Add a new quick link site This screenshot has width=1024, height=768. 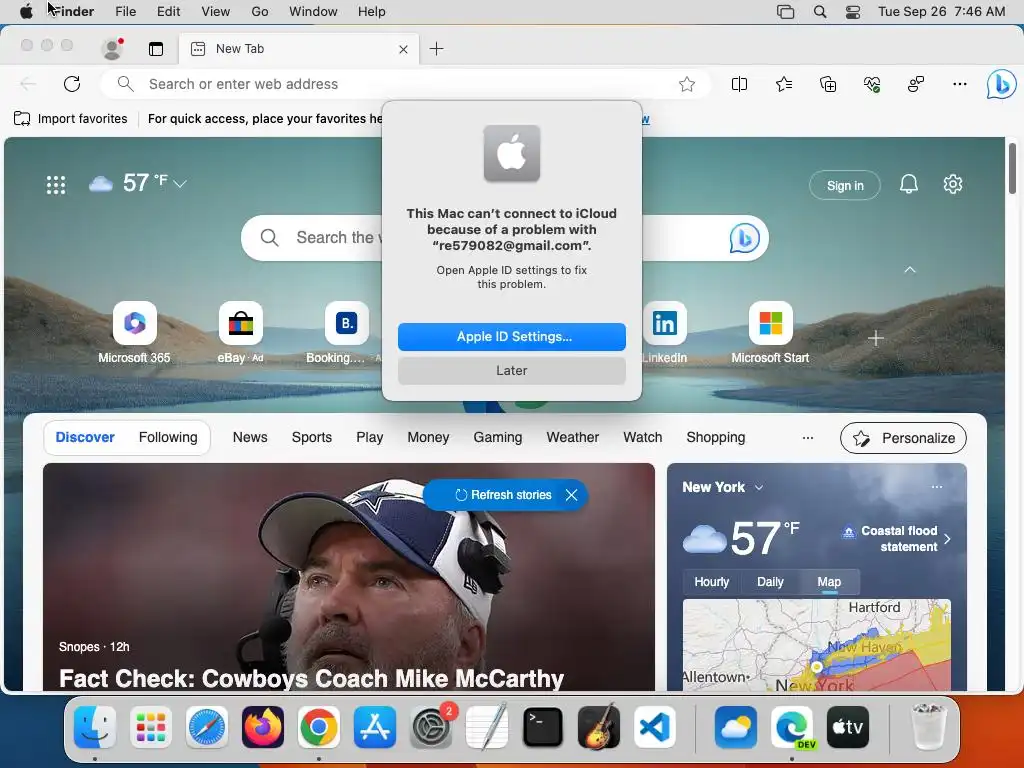click(876, 338)
